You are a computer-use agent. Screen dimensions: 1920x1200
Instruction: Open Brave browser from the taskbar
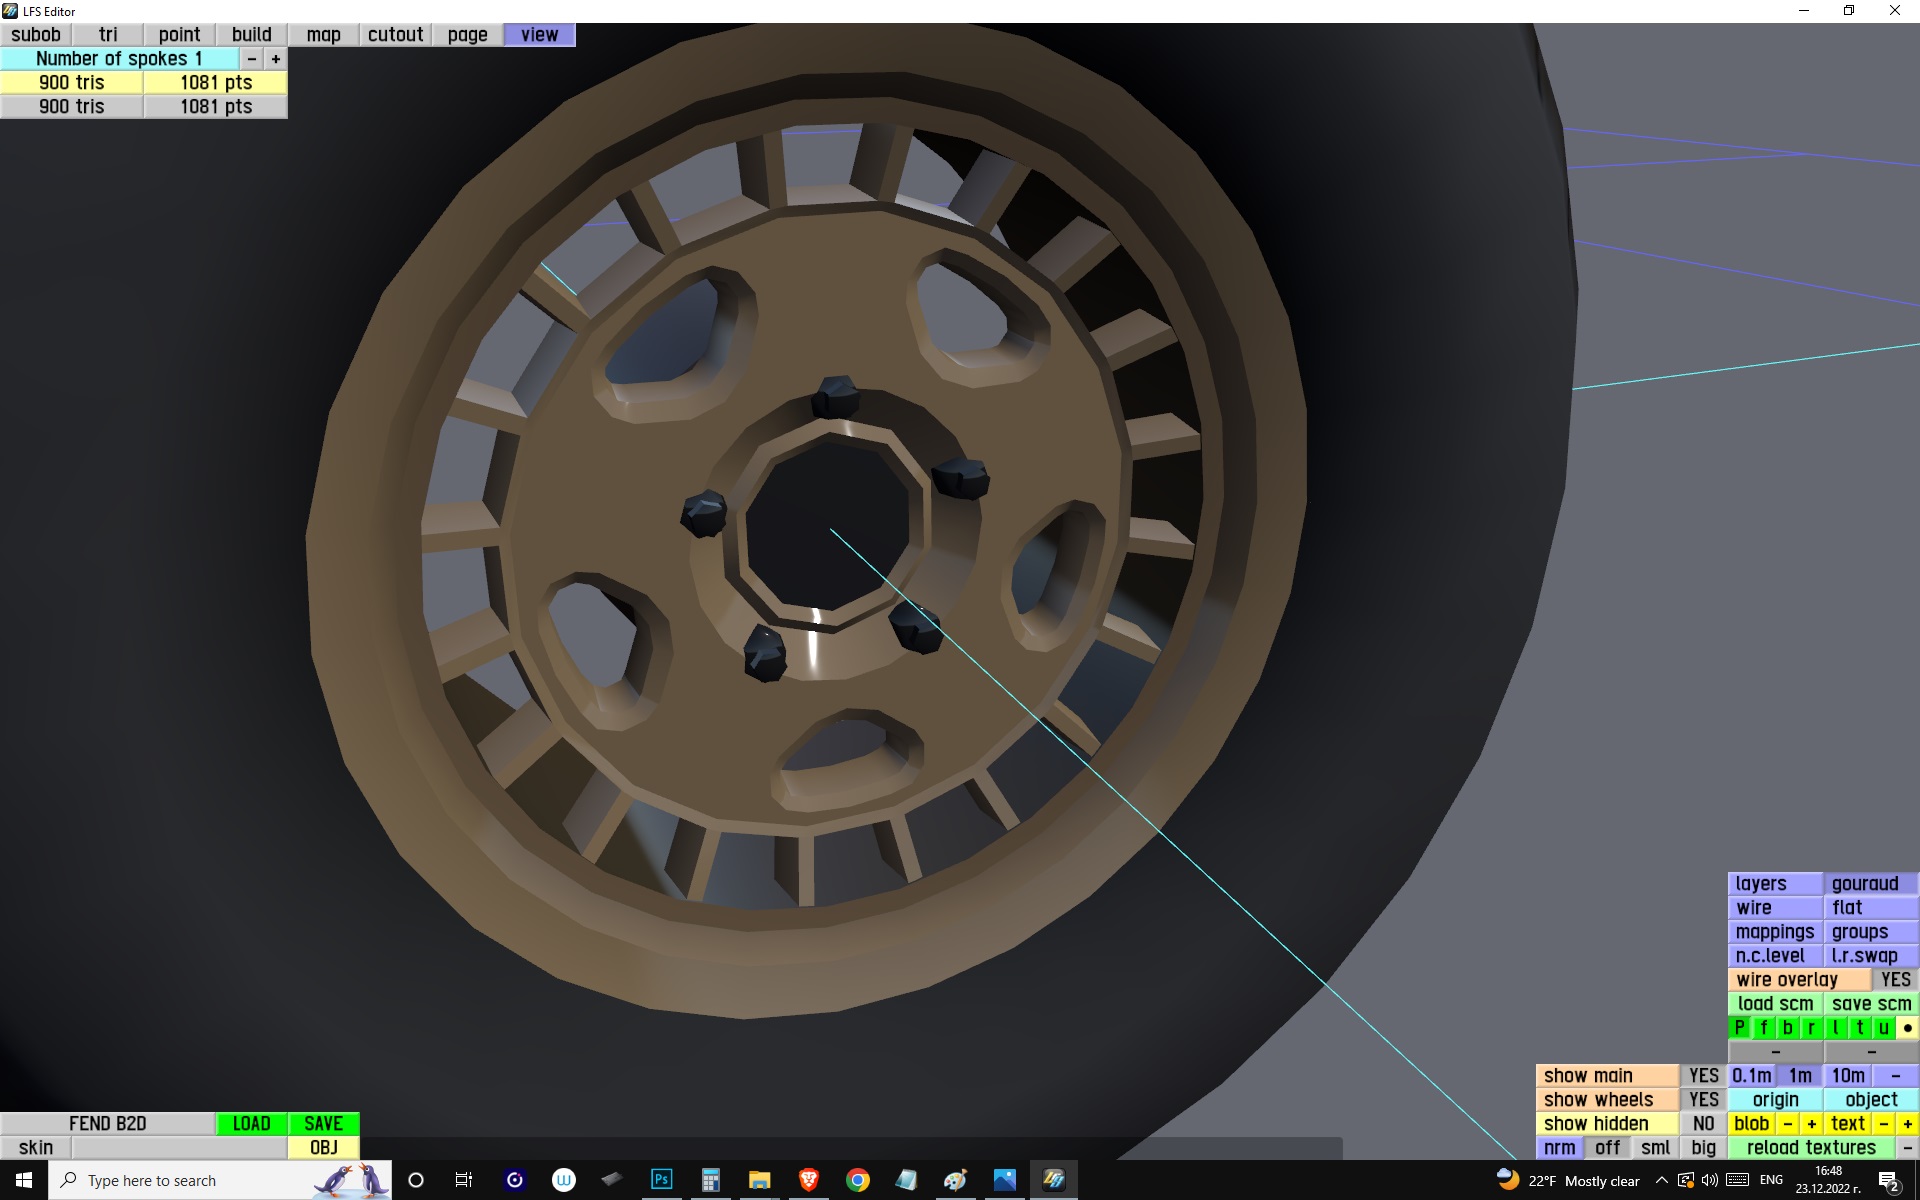(808, 1180)
